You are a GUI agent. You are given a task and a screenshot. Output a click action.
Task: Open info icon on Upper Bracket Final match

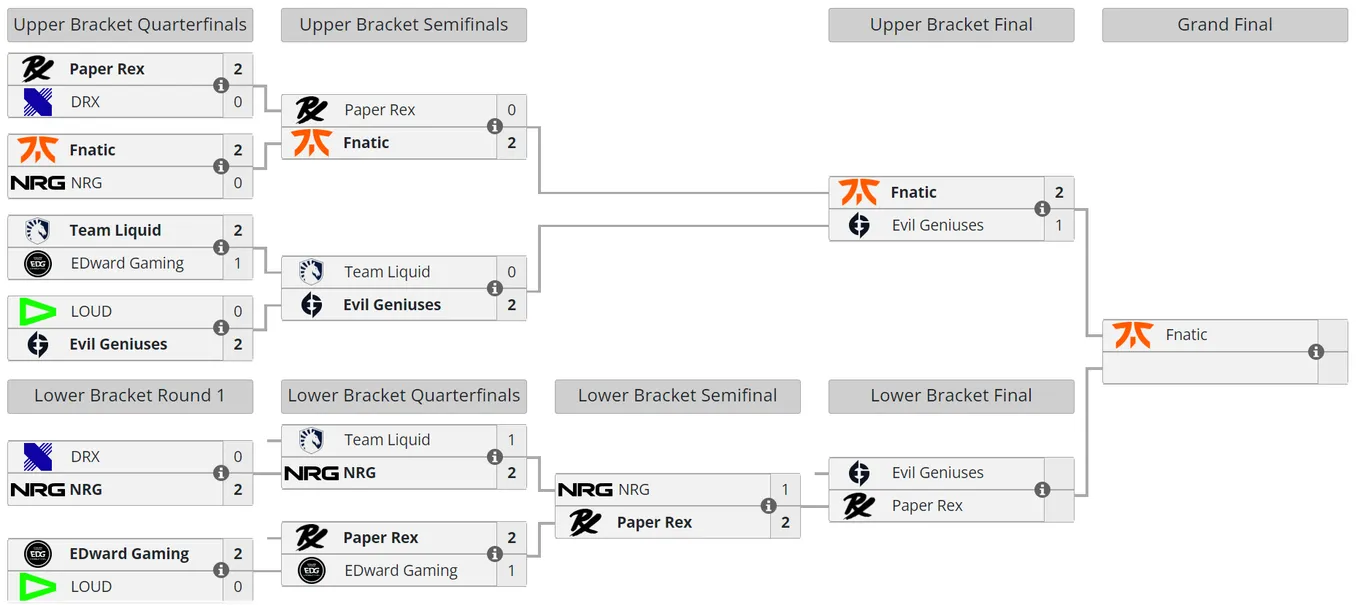pos(1042,209)
